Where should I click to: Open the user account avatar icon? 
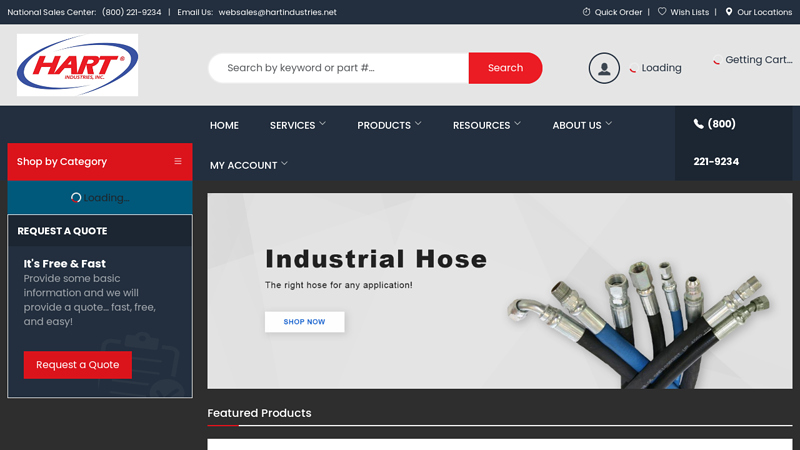604,68
